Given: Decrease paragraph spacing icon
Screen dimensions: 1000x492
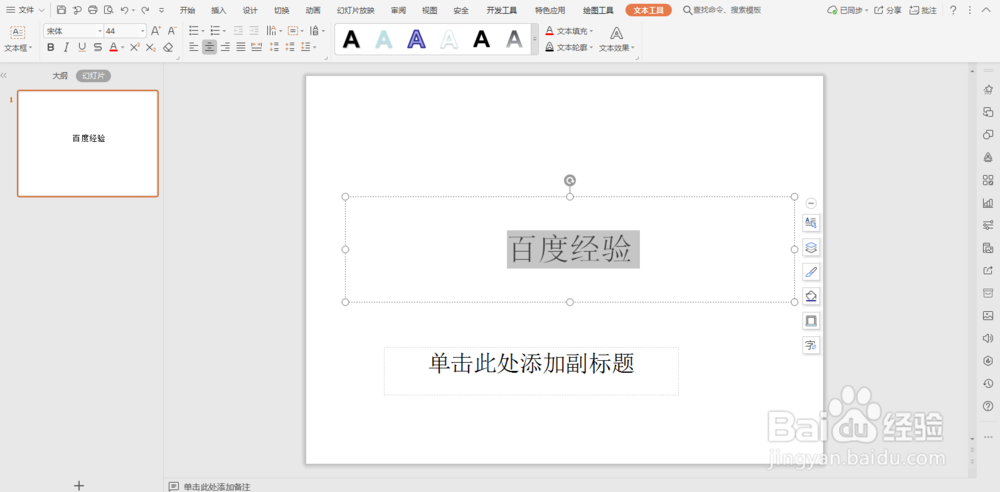Looking at the screenshot, I should pos(290,47).
